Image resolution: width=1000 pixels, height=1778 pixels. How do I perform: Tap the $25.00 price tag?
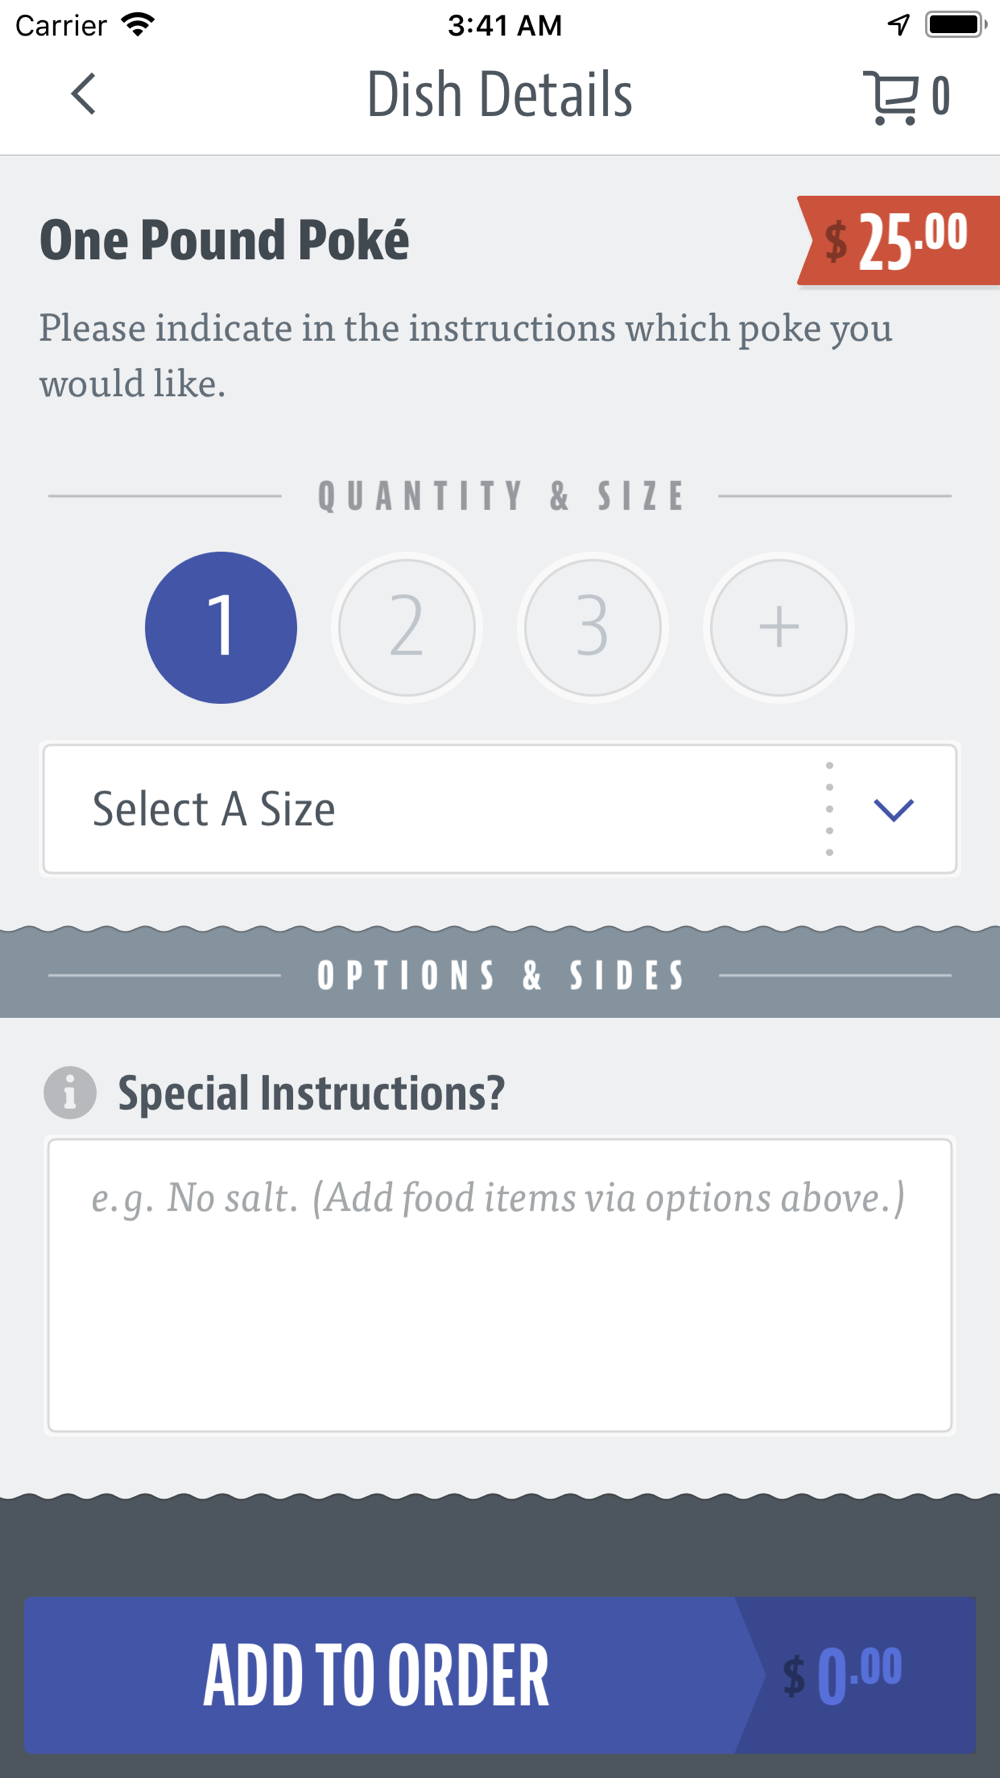point(897,240)
